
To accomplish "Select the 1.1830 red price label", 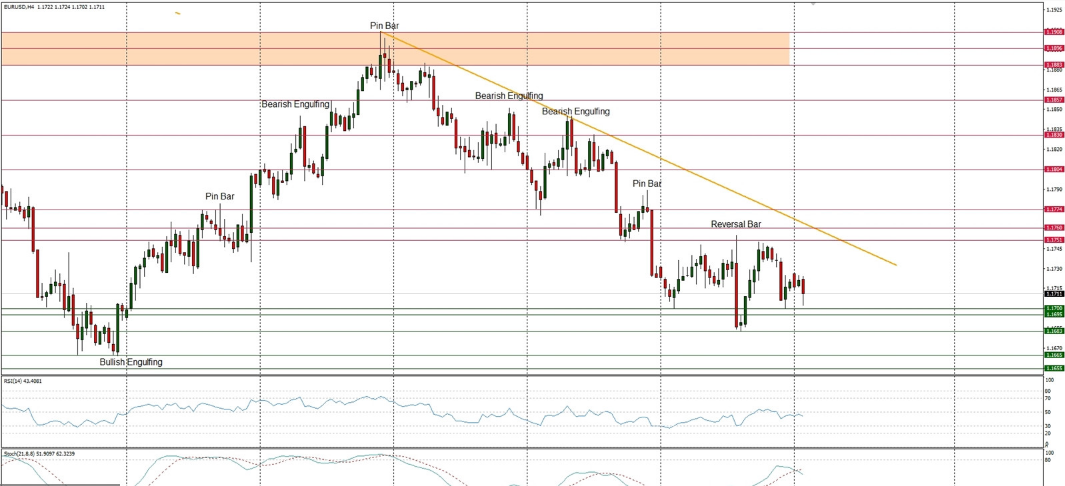I will click(x=1053, y=135).
